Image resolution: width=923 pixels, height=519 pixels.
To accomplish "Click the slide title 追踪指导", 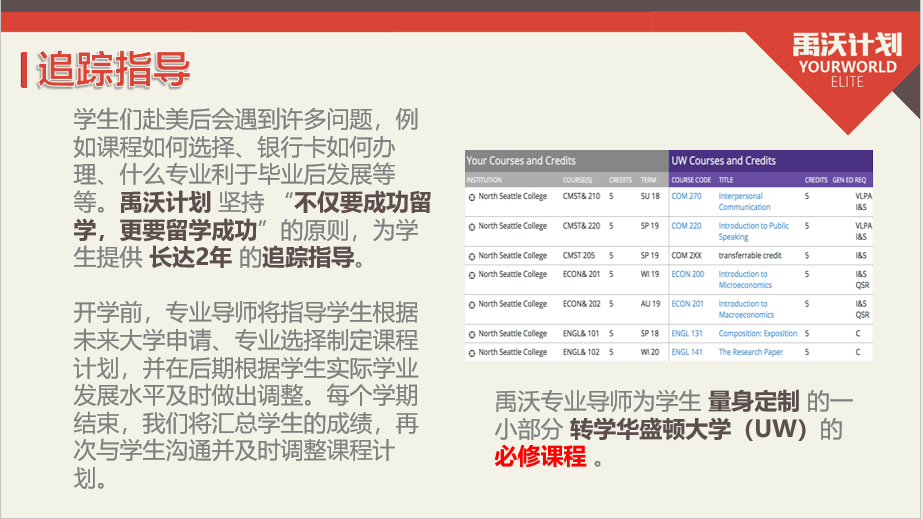I will point(112,71).
